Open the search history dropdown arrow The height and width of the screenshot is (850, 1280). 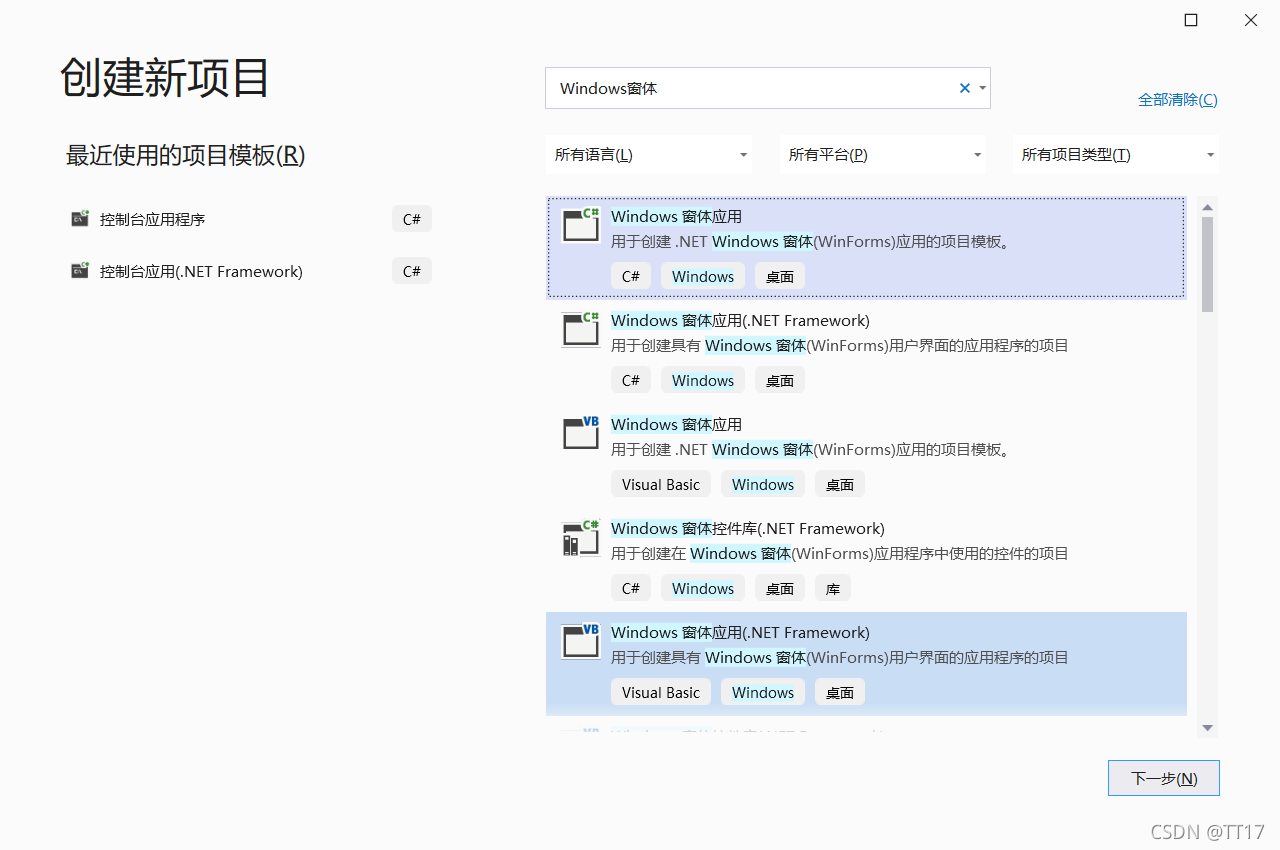point(983,88)
